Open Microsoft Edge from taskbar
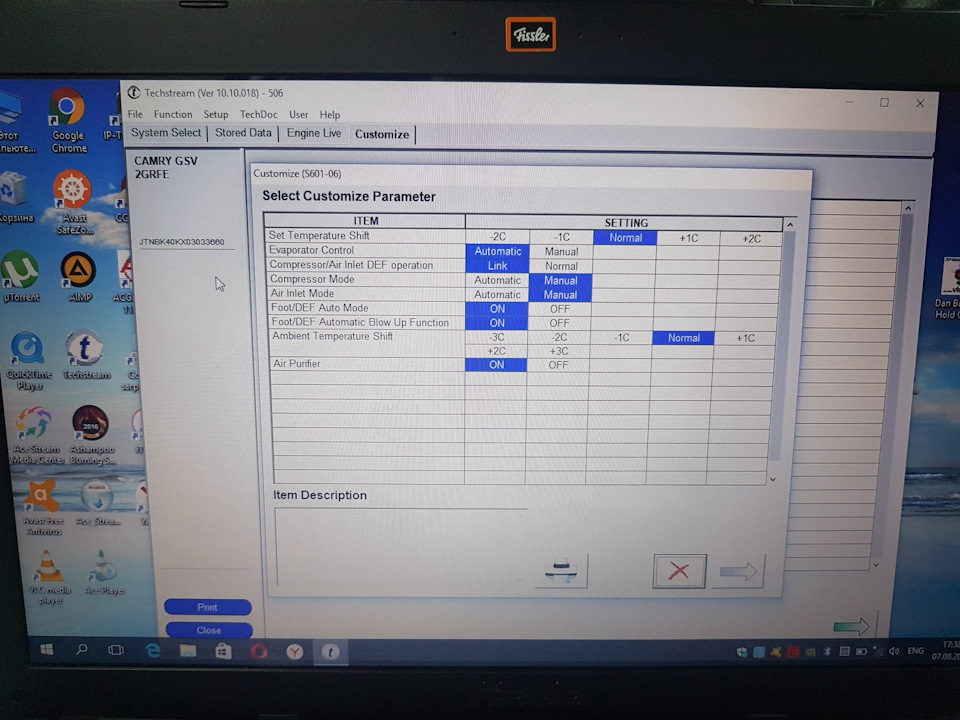 point(153,651)
